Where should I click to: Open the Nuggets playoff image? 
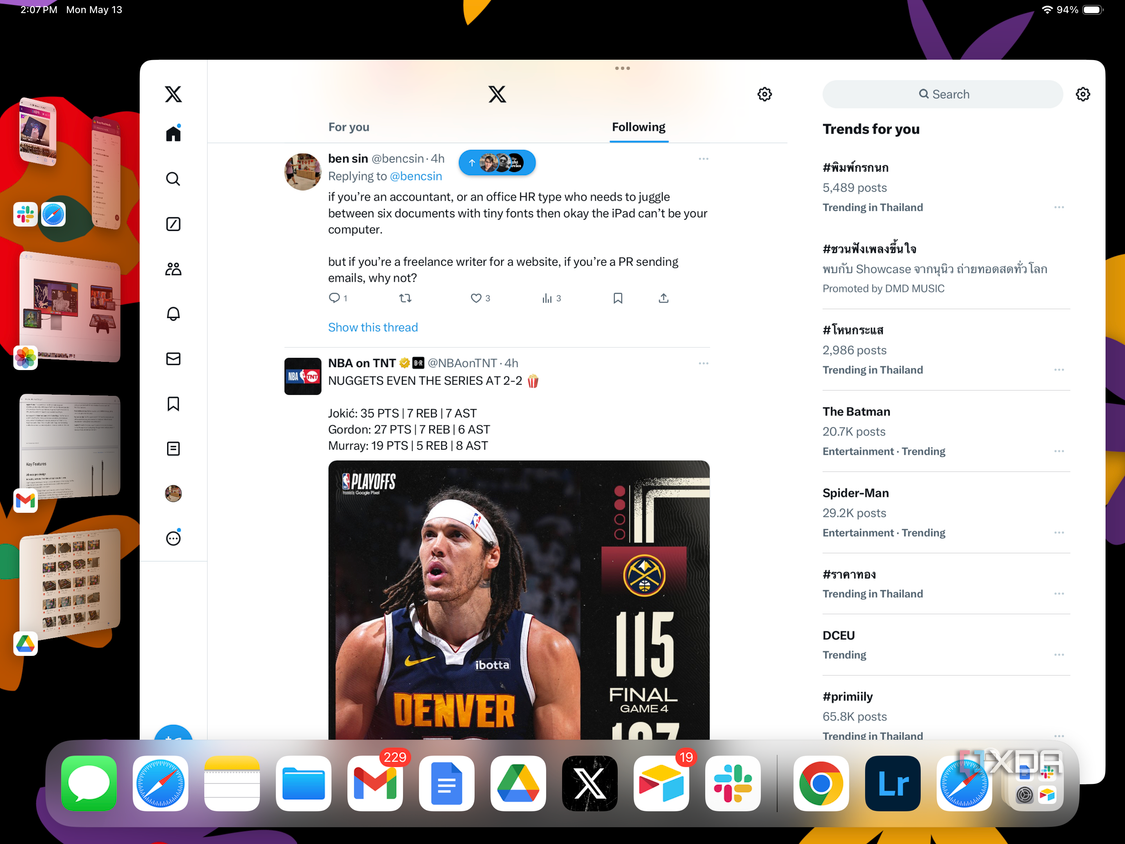coord(519,600)
